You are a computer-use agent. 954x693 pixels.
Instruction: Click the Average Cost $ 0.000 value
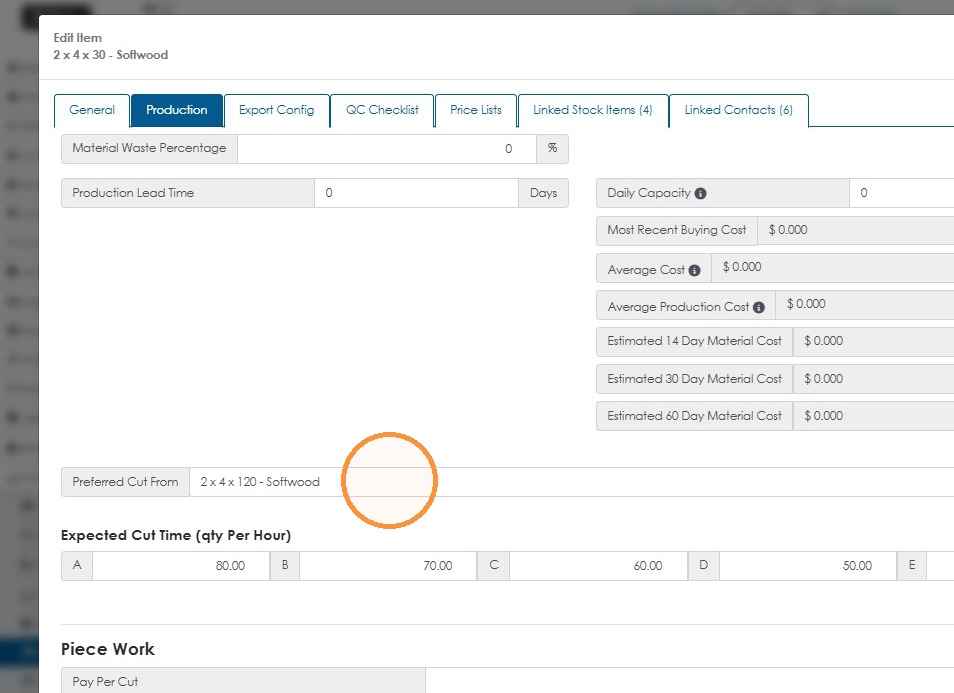[x=832, y=267]
